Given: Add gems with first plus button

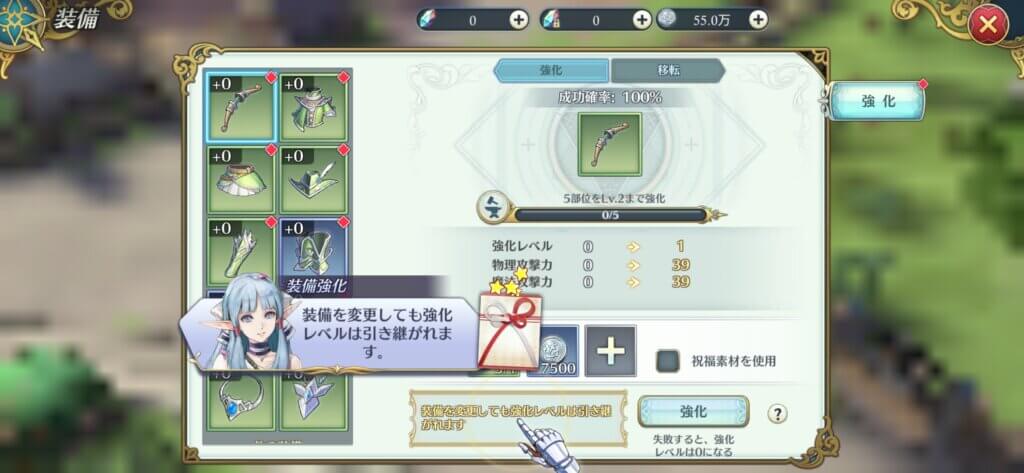Looking at the screenshot, I should tap(519, 20).
